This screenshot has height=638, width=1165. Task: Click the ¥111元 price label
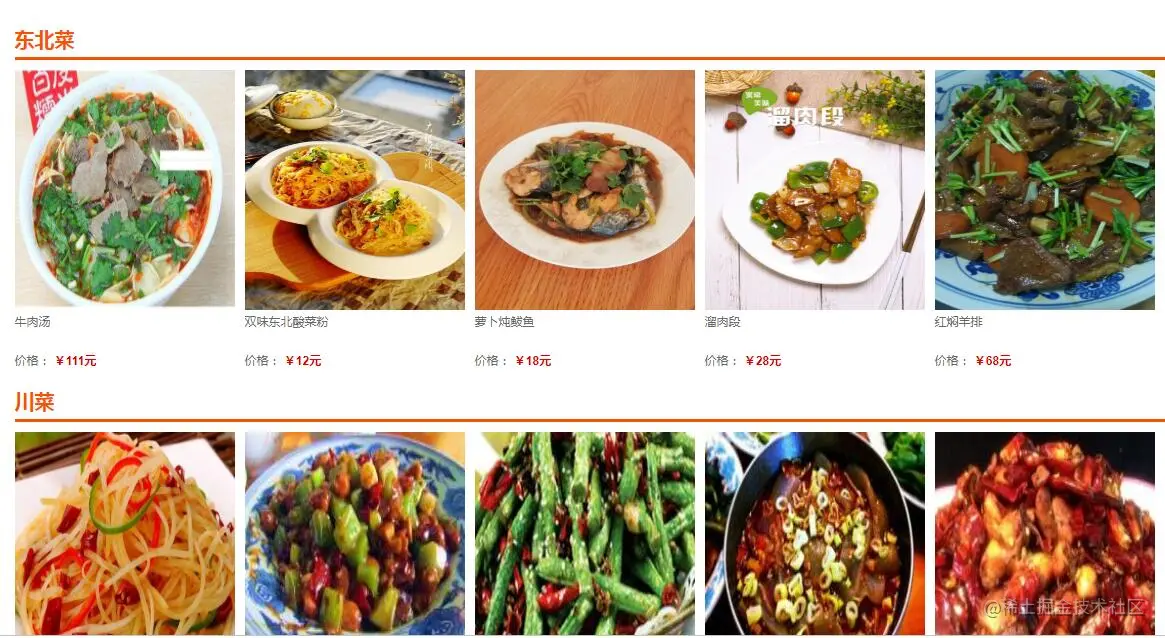(x=76, y=361)
